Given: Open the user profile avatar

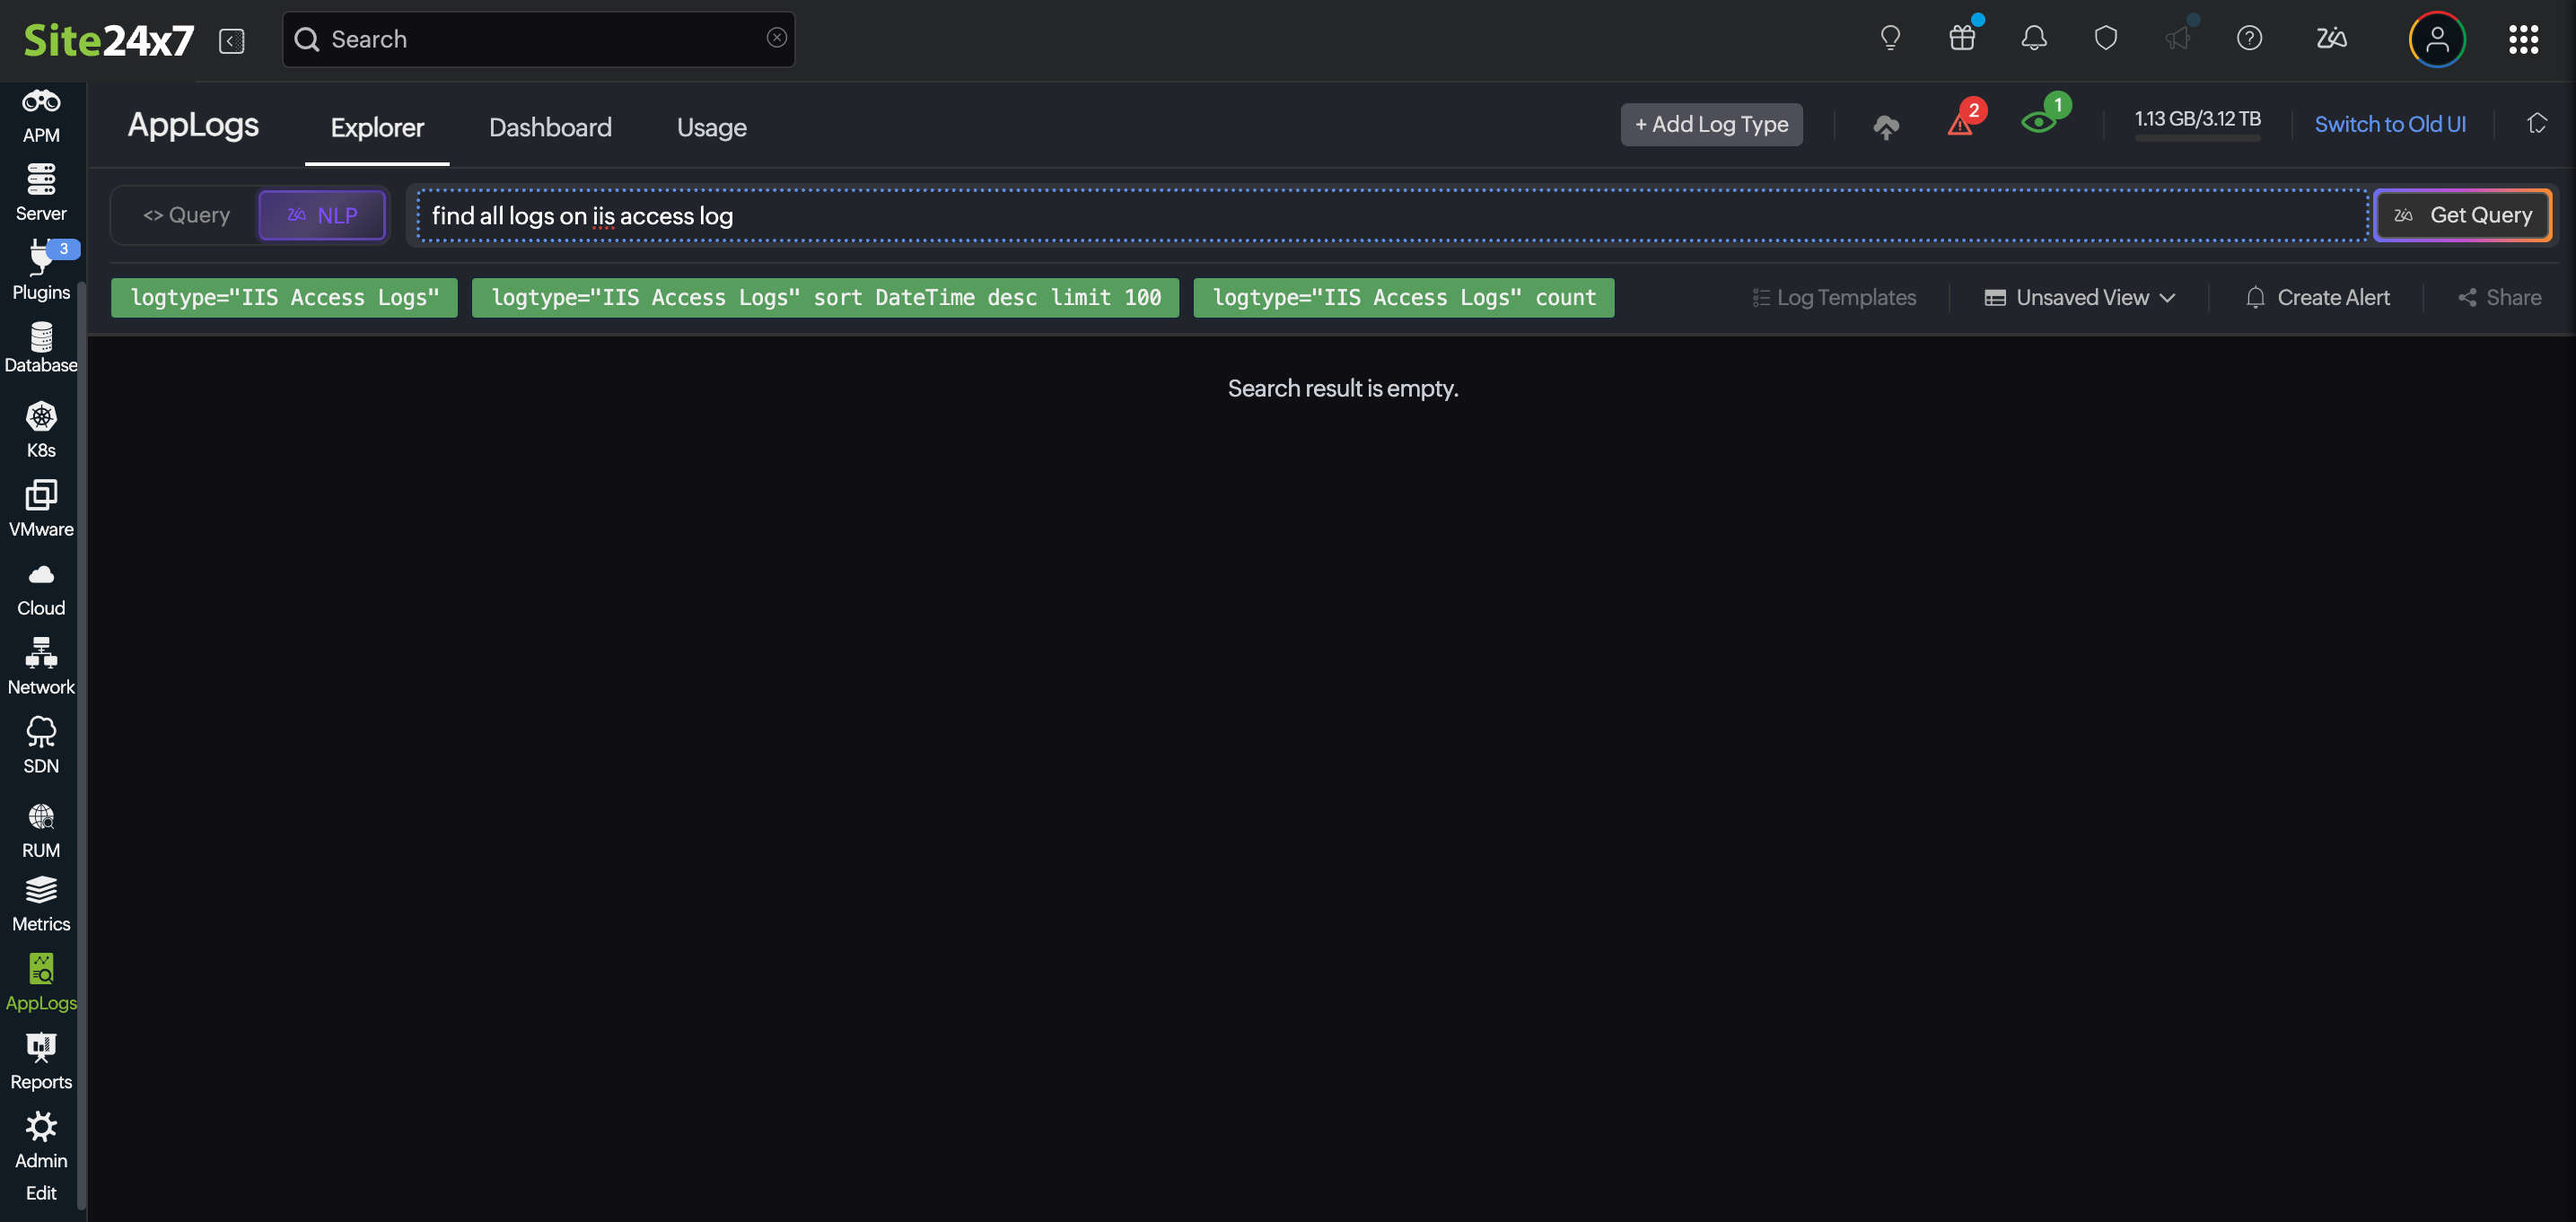Looking at the screenshot, I should click(2437, 39).
